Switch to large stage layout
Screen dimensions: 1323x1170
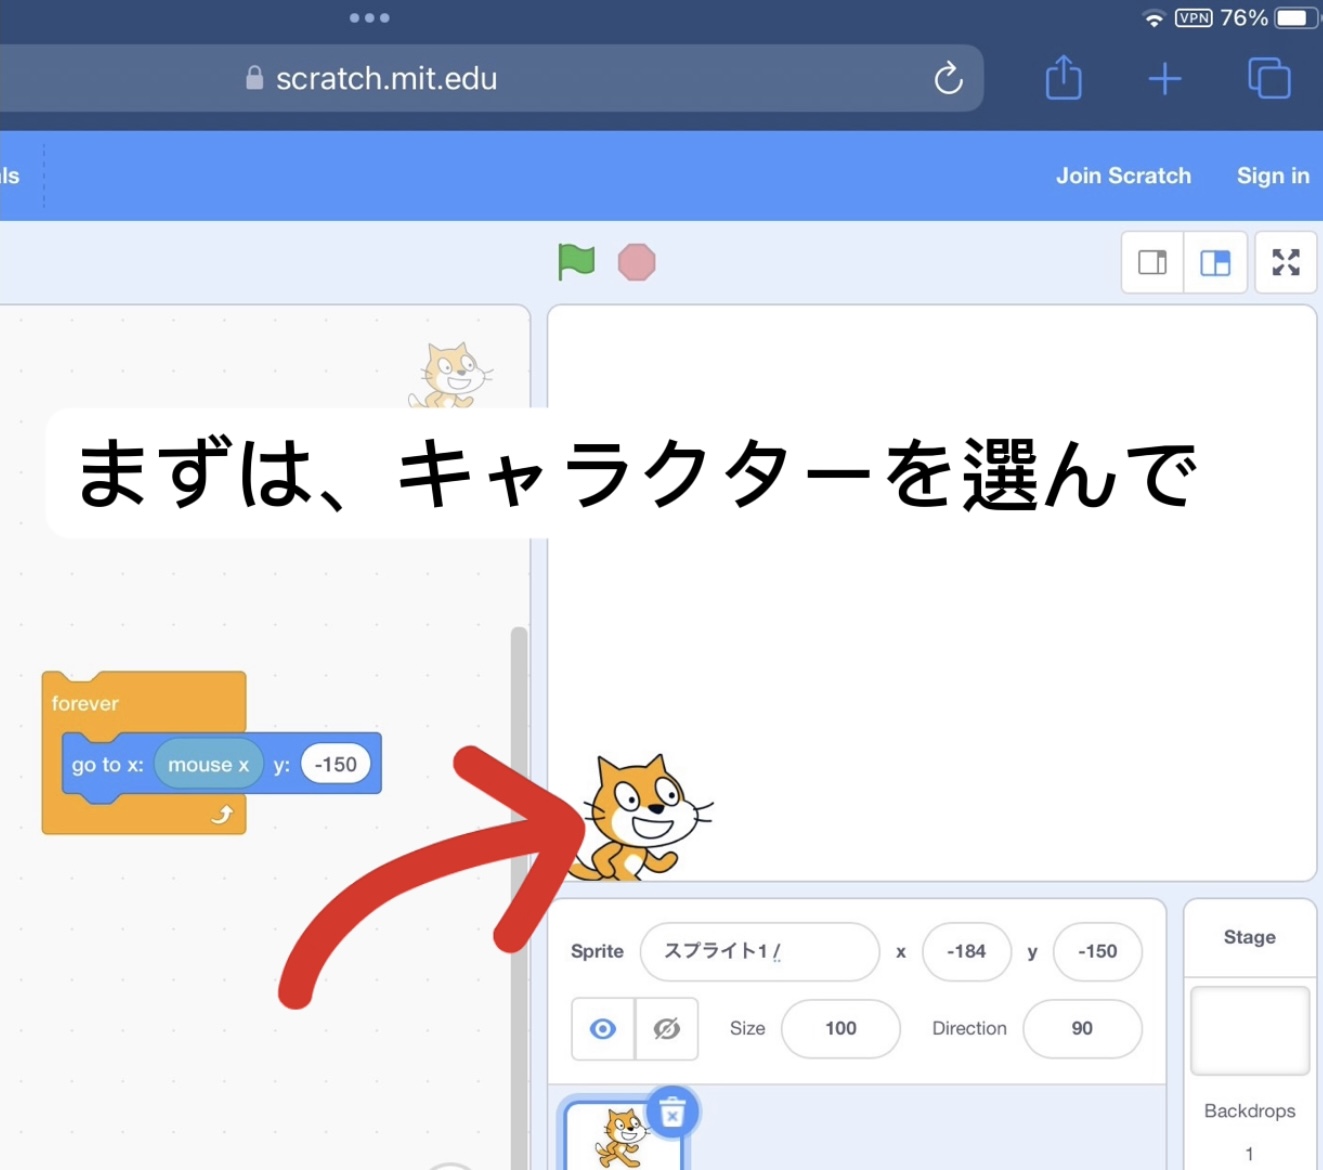click(1215, 263)
